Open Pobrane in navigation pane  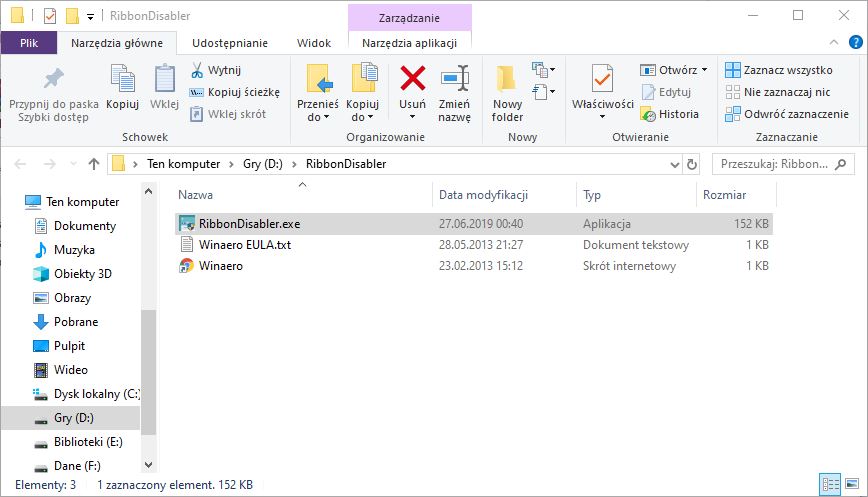(x=76, y=322)
